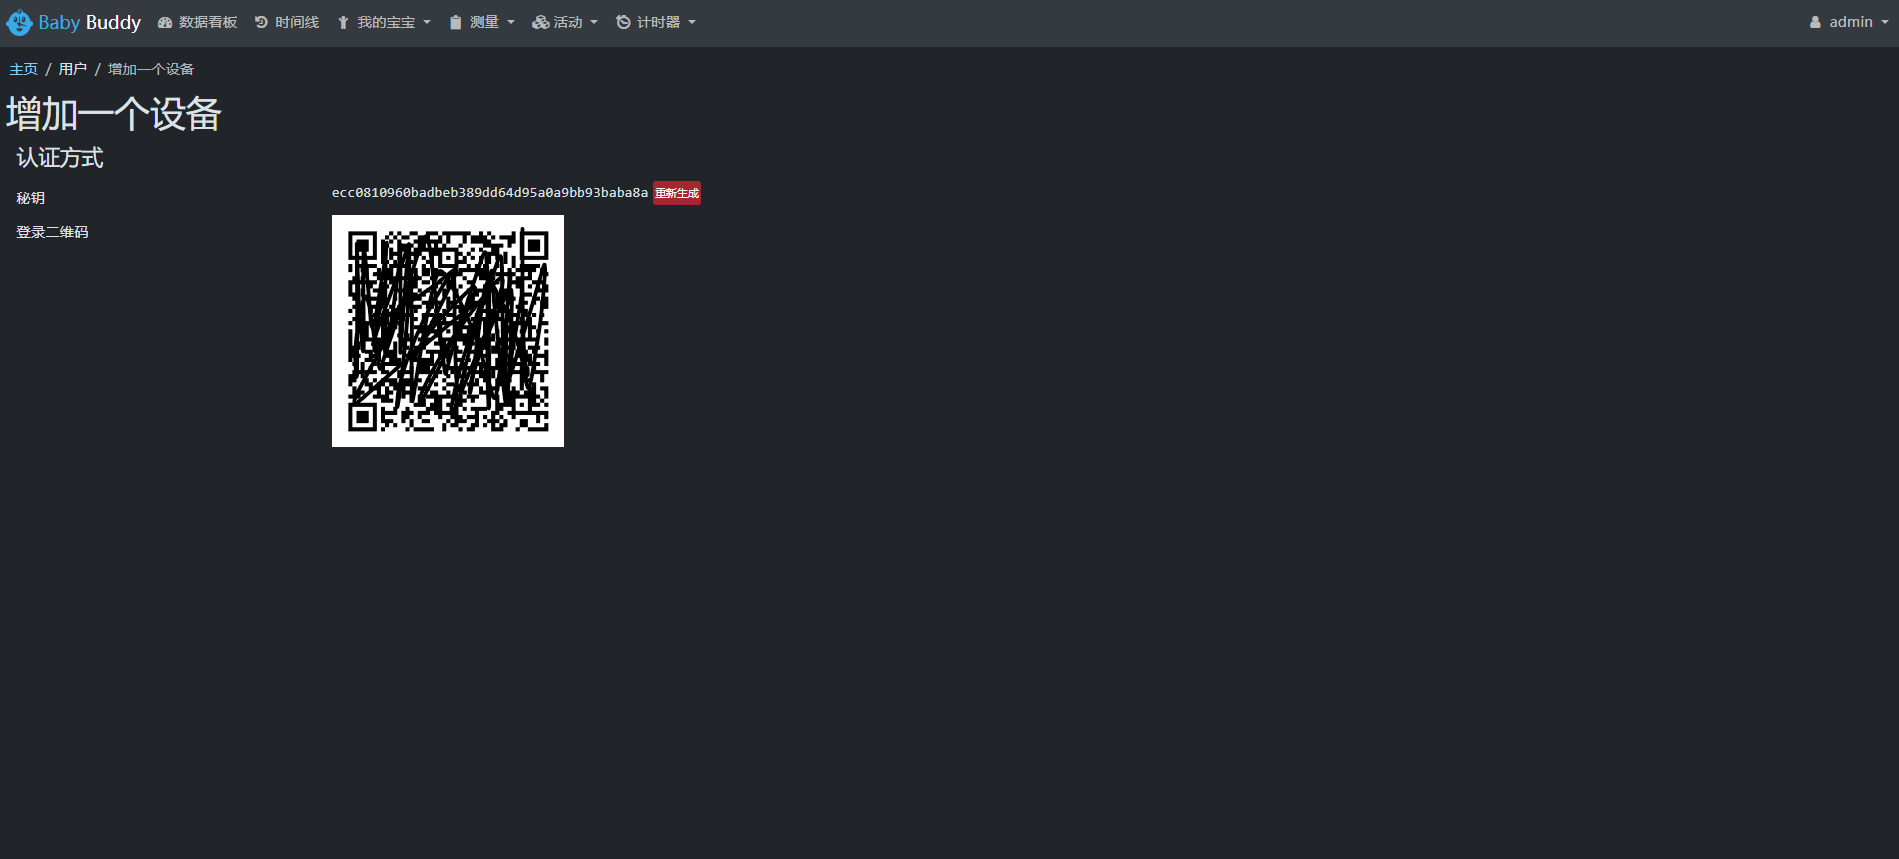
Task: Expand the 我的宝宝 dropdown arrow
Action: (427, 23)
